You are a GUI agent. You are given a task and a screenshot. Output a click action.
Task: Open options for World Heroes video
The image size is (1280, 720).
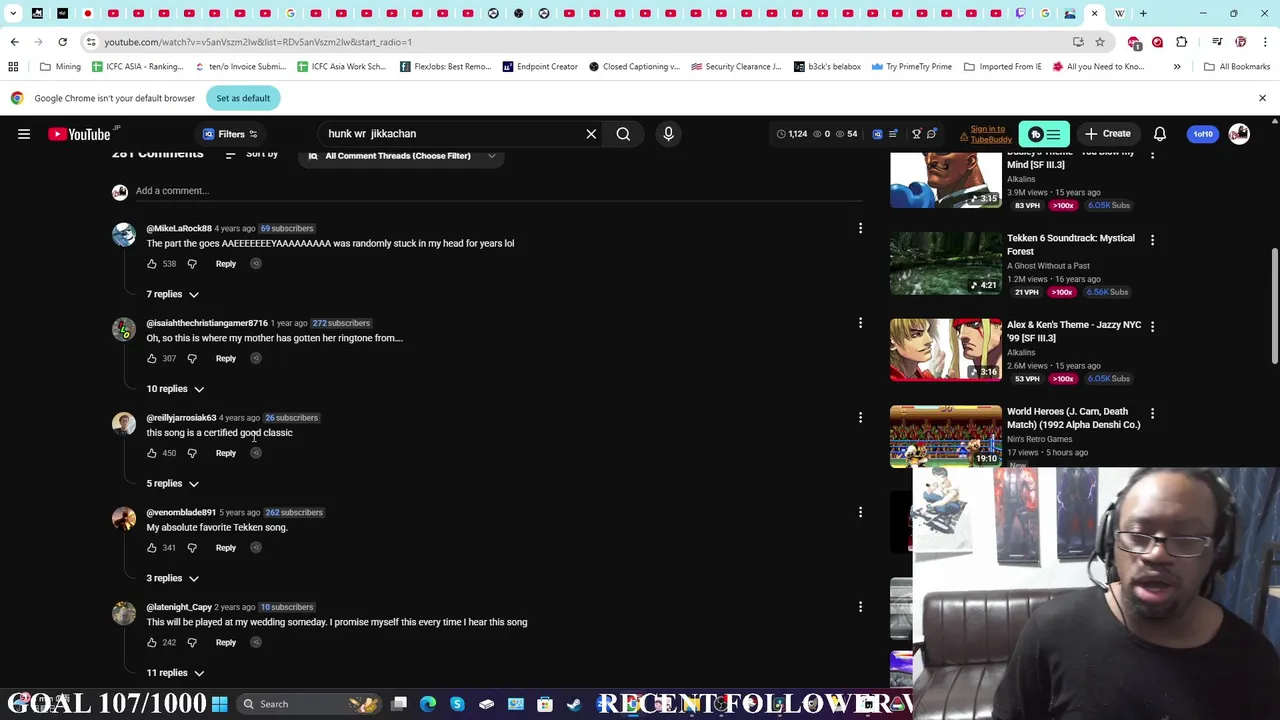1152,413
